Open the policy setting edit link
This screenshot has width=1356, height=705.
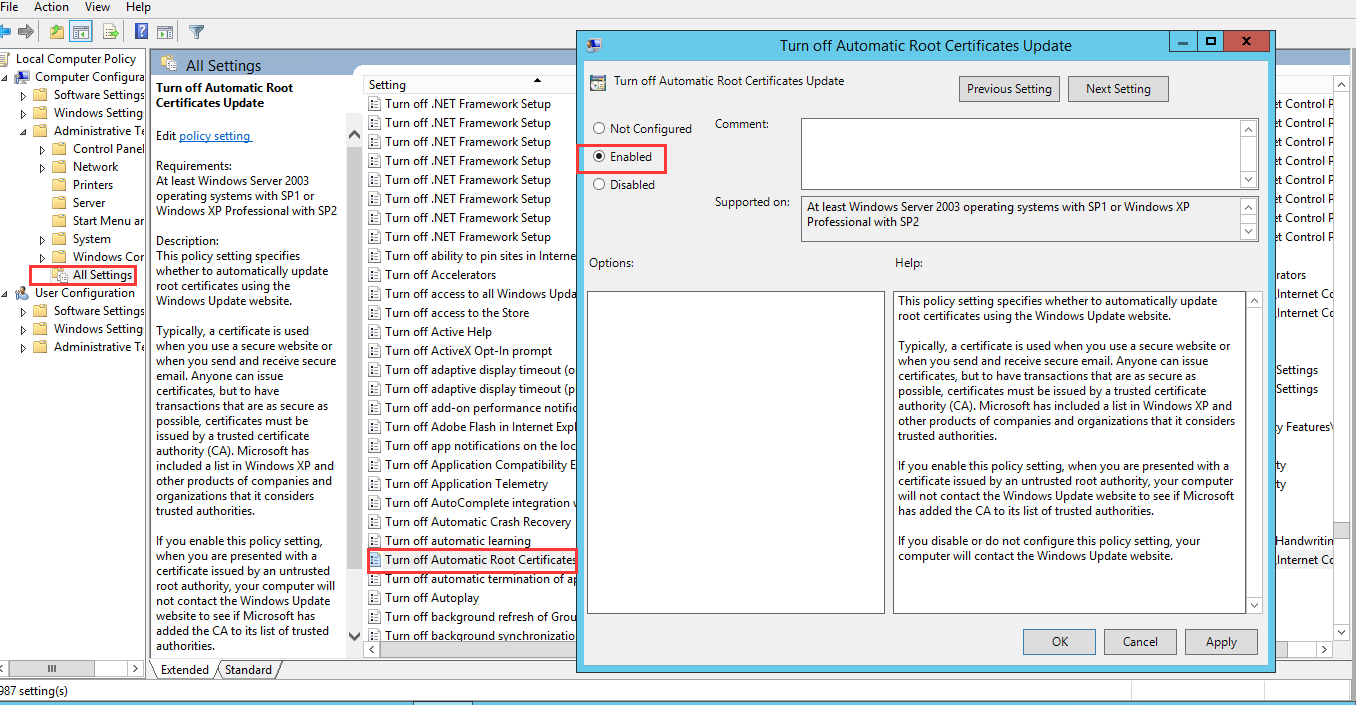[214, 135]
